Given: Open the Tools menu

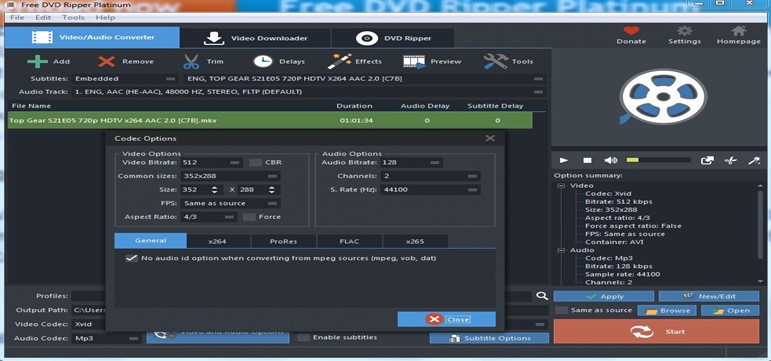Looking at the screenshot, I should (73, 17).
